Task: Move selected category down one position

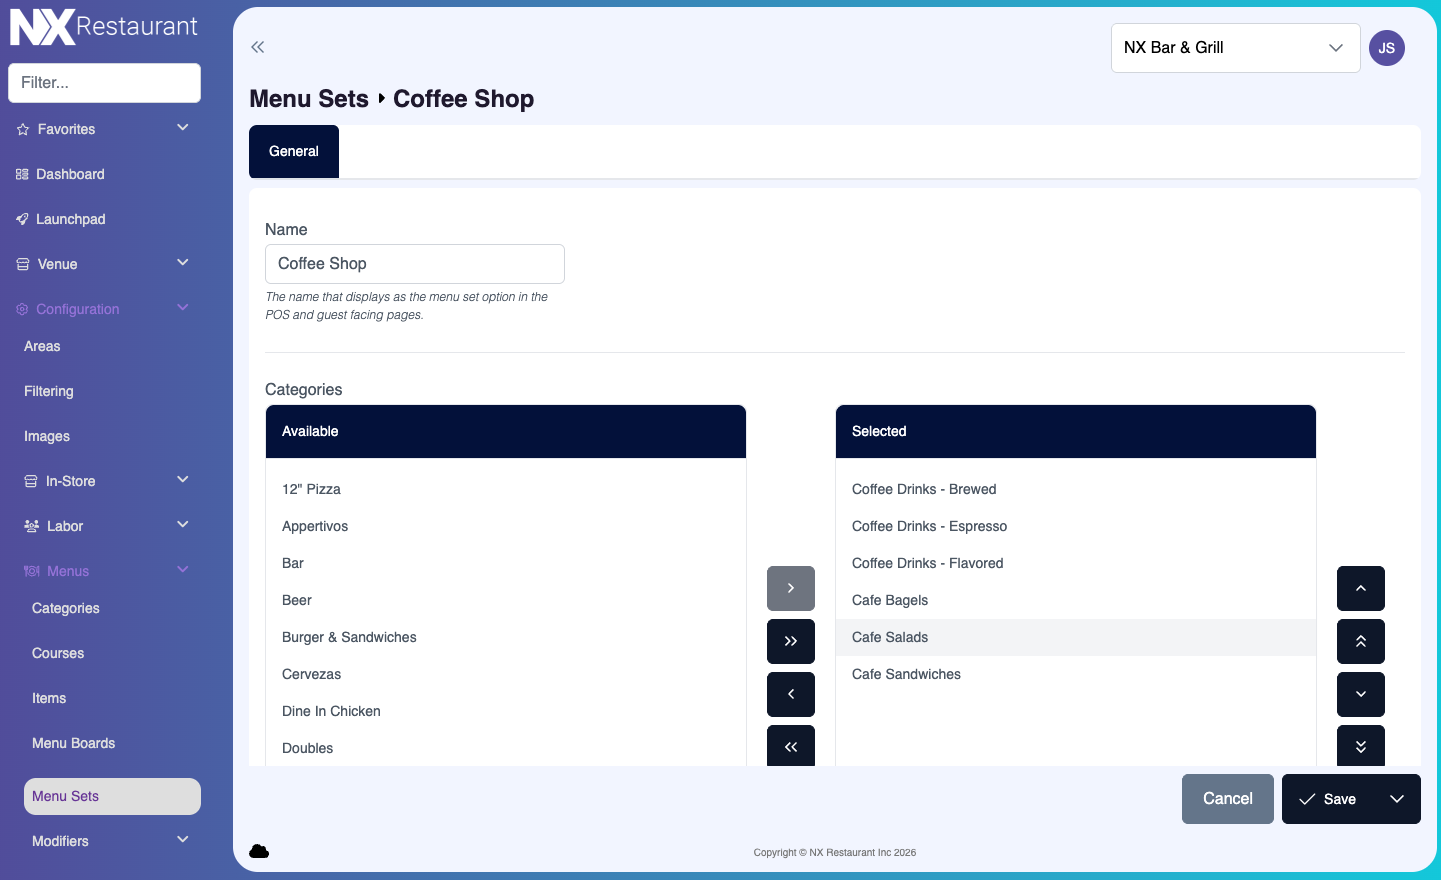Action: click(x=1360, y=694)
